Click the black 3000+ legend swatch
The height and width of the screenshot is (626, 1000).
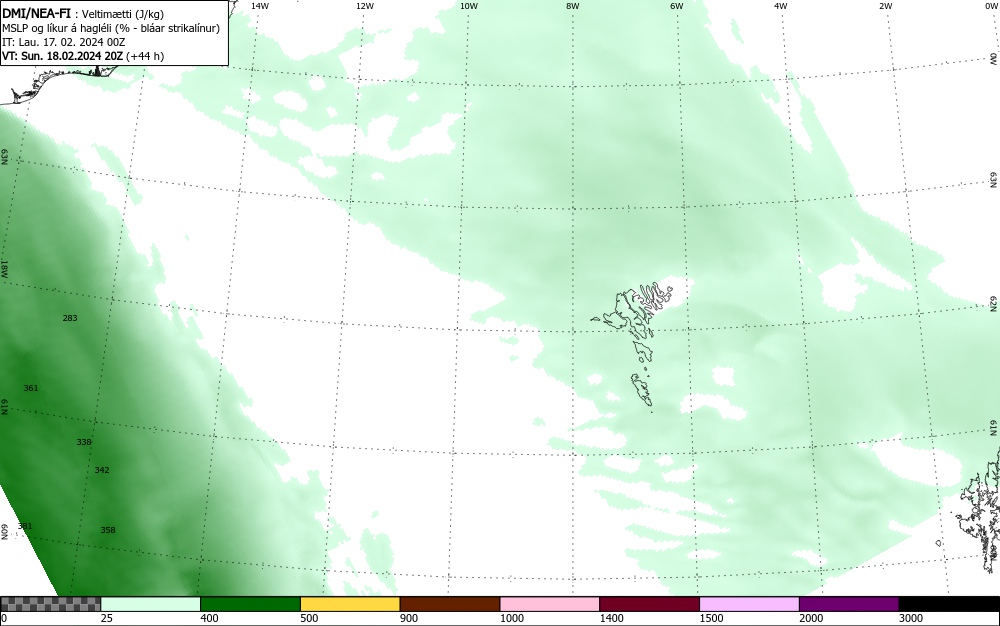pyautogui.click(x=949, y=604)
